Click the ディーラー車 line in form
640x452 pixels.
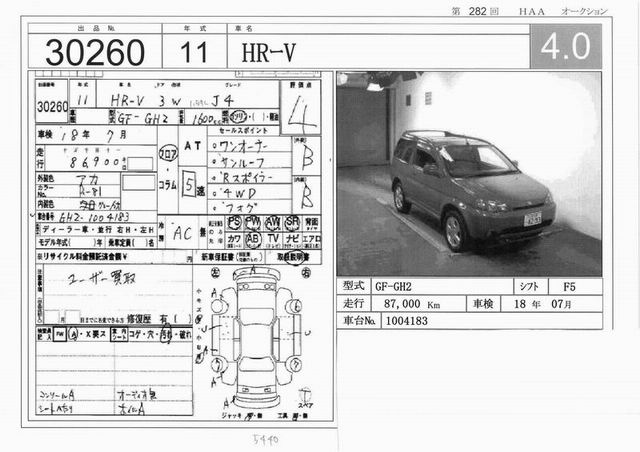[x=97, y=230]
